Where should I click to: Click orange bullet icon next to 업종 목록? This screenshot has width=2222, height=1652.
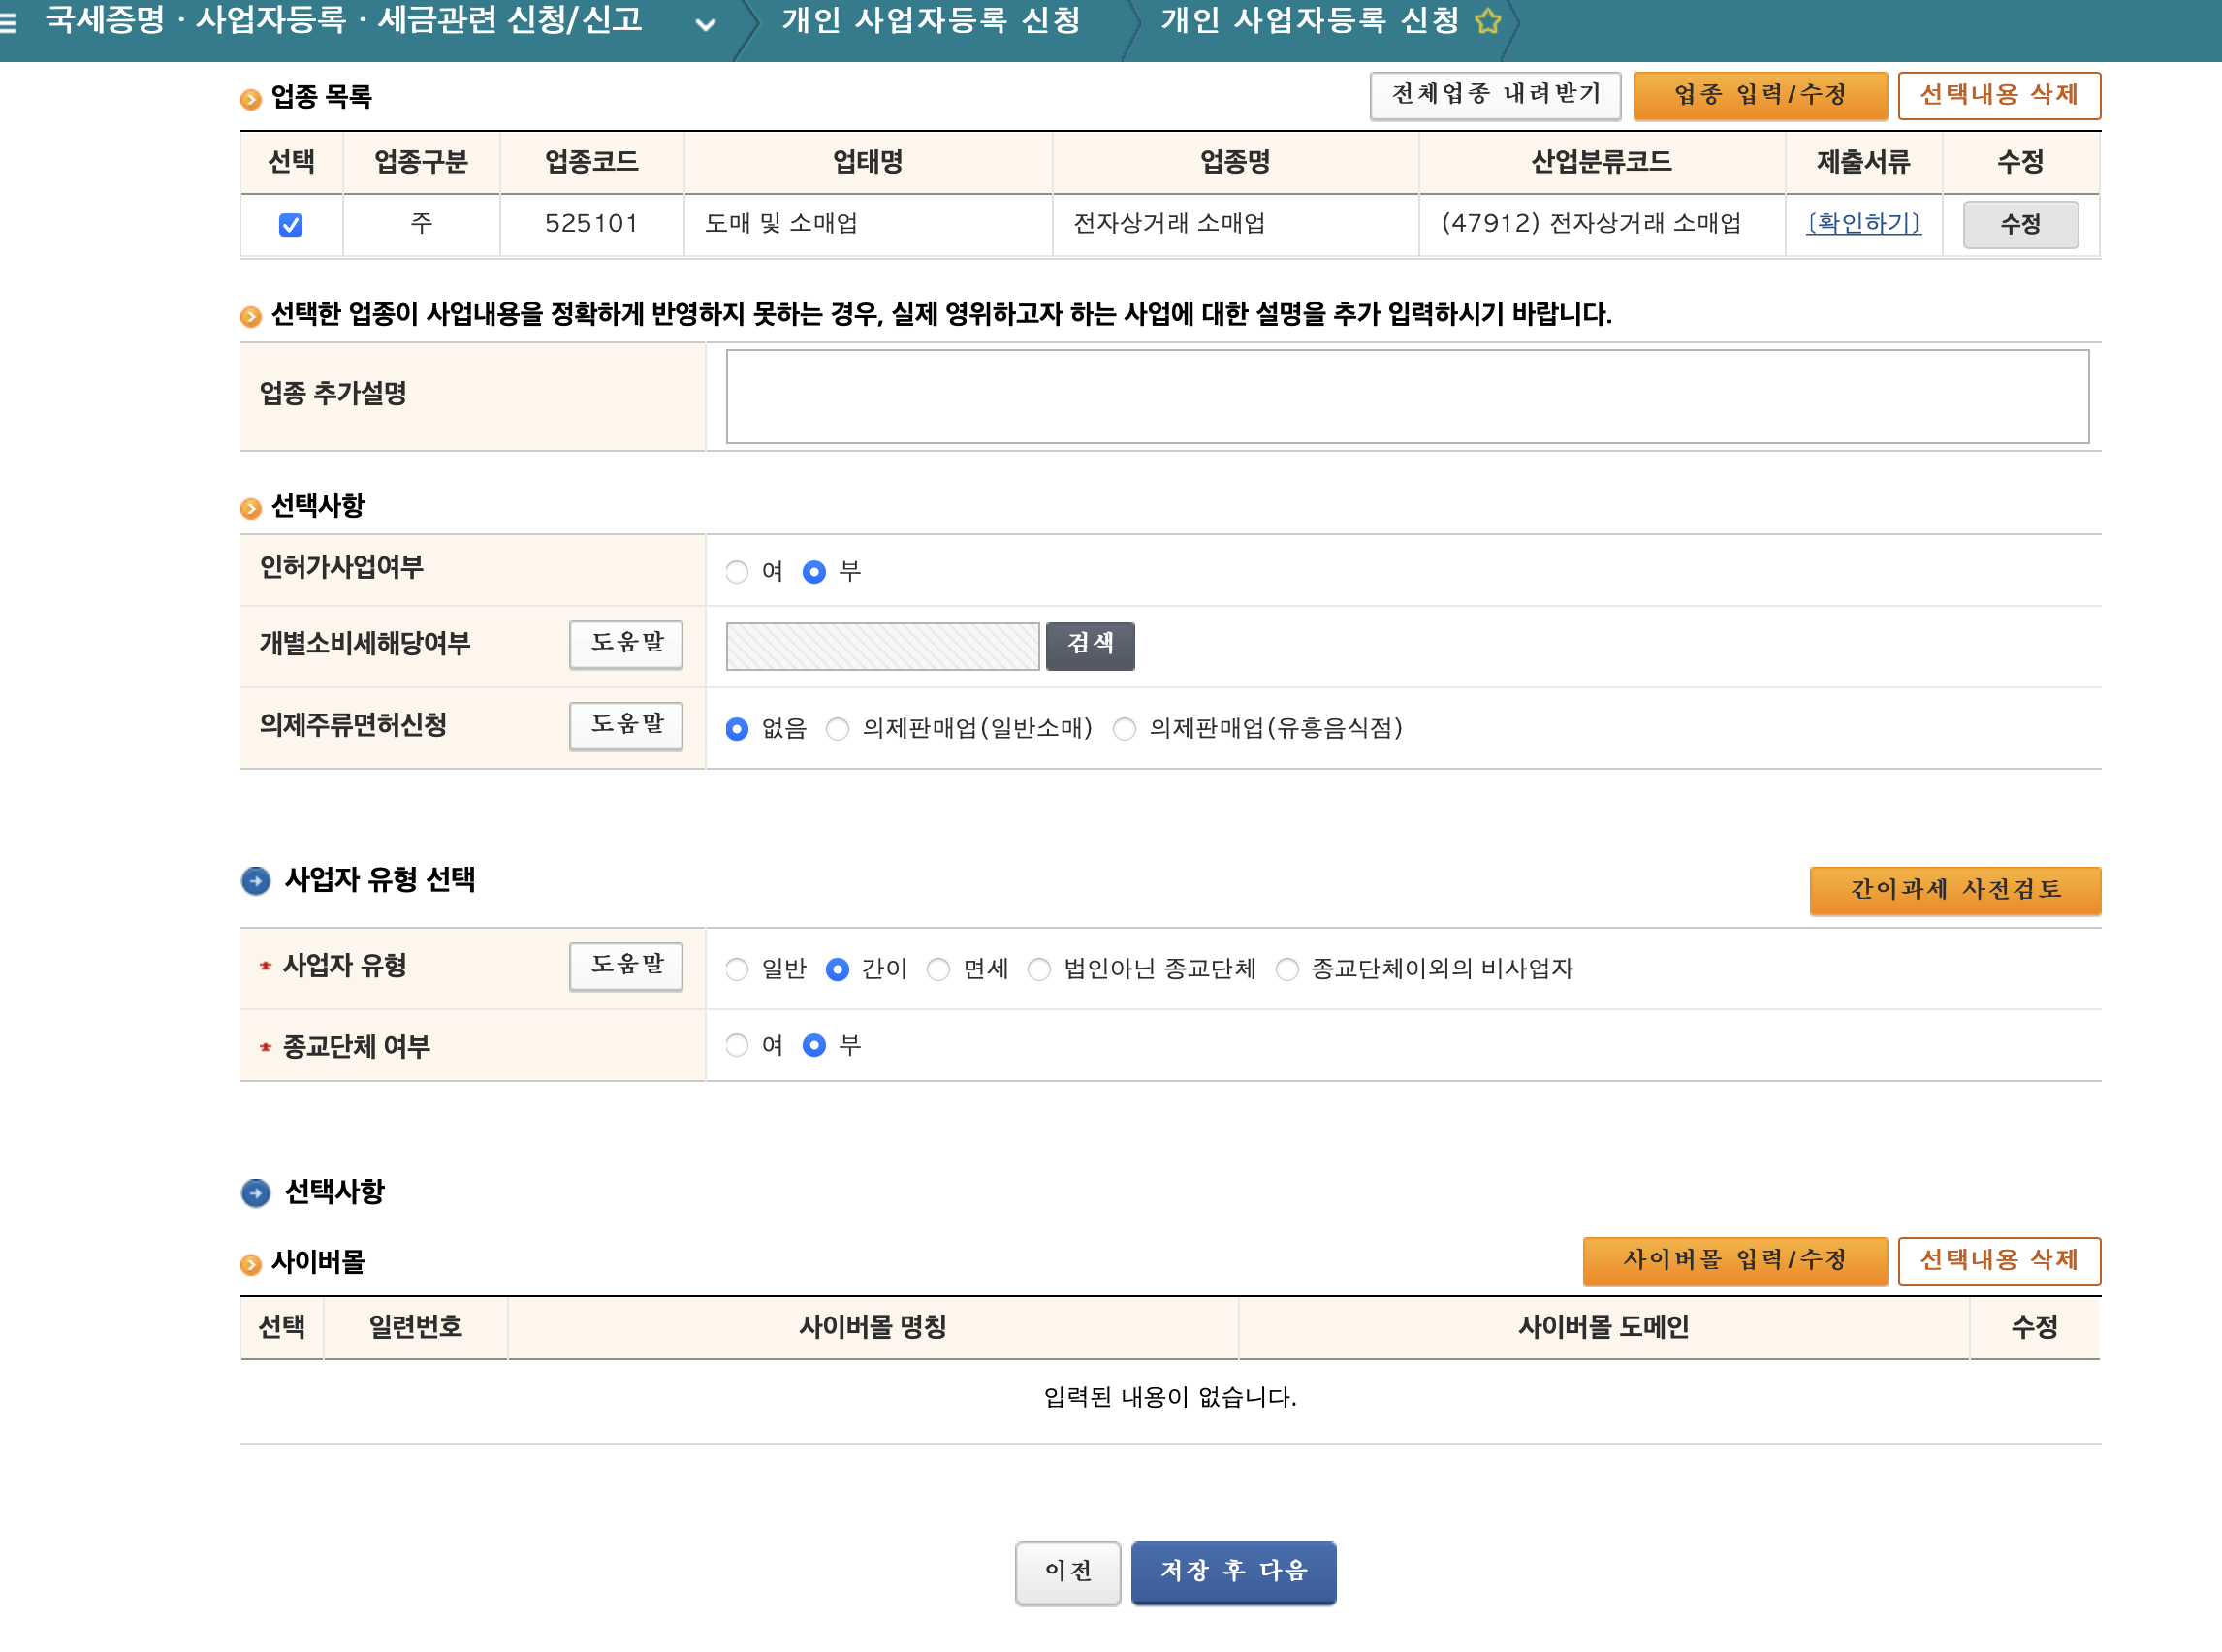[x=250, y=98]
